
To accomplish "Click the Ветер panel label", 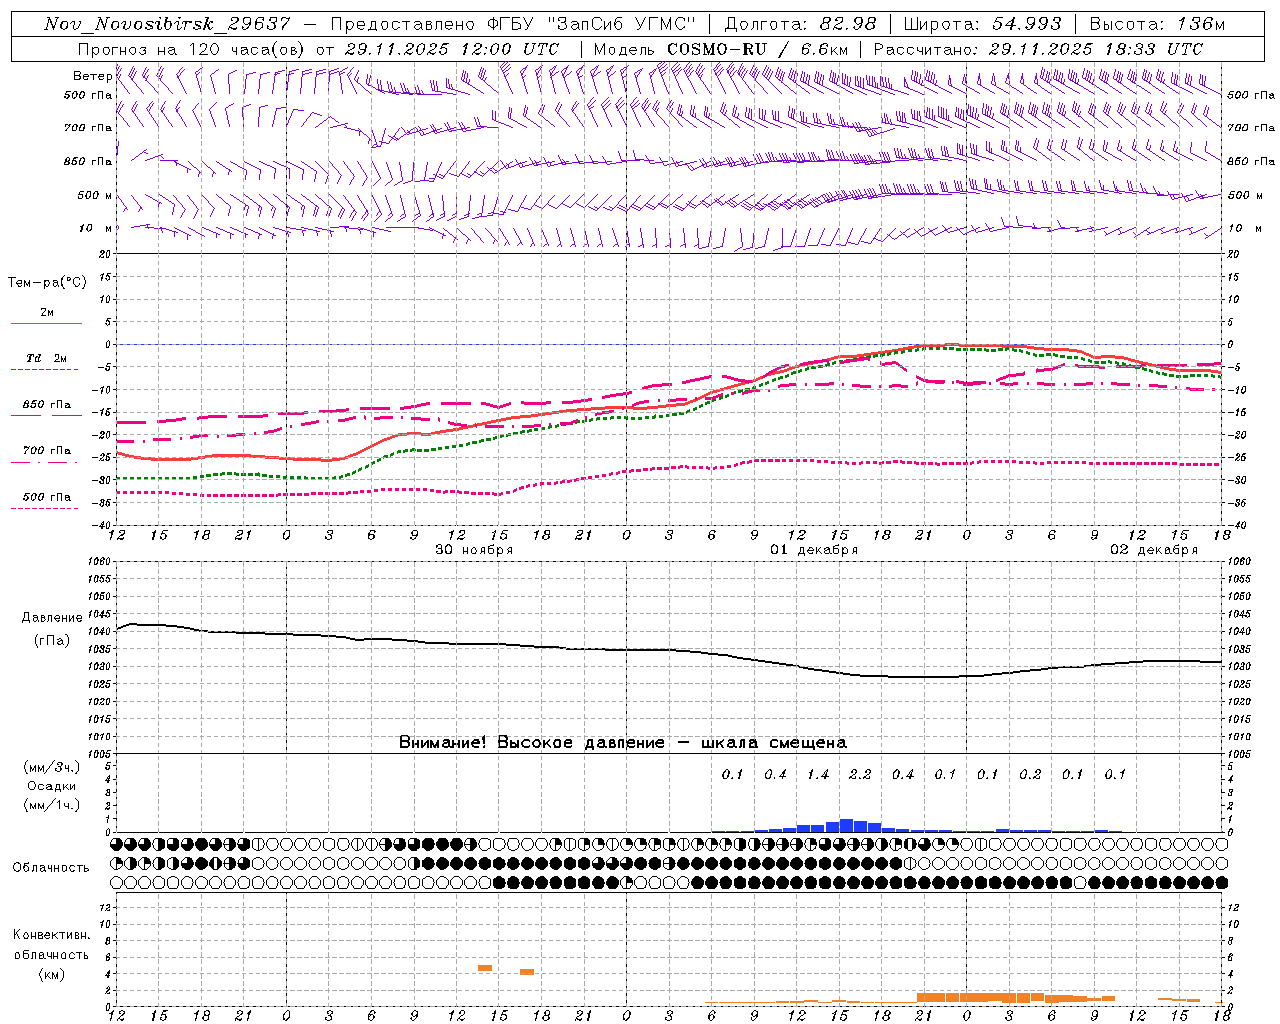I will tap(92, 76).
